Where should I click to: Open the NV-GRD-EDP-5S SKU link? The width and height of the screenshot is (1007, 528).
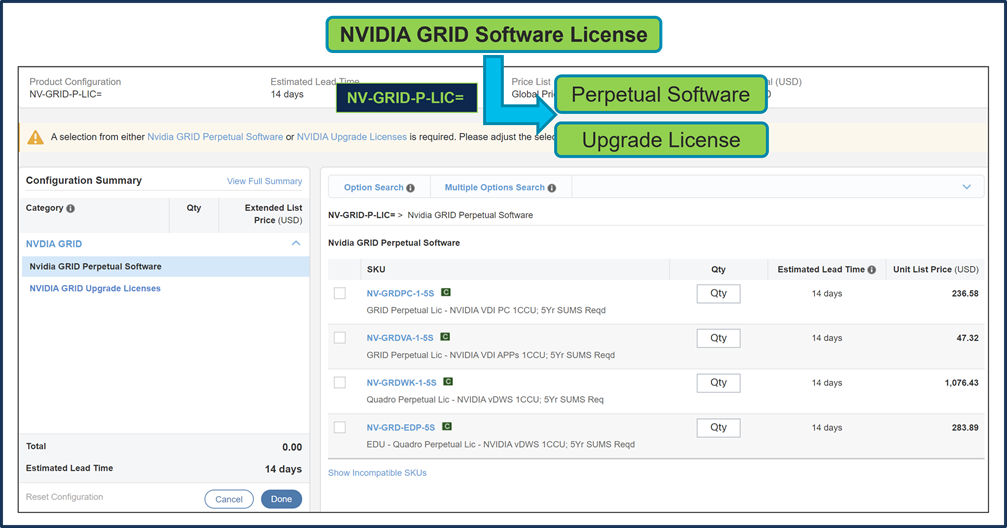click(x=401, y=428)
